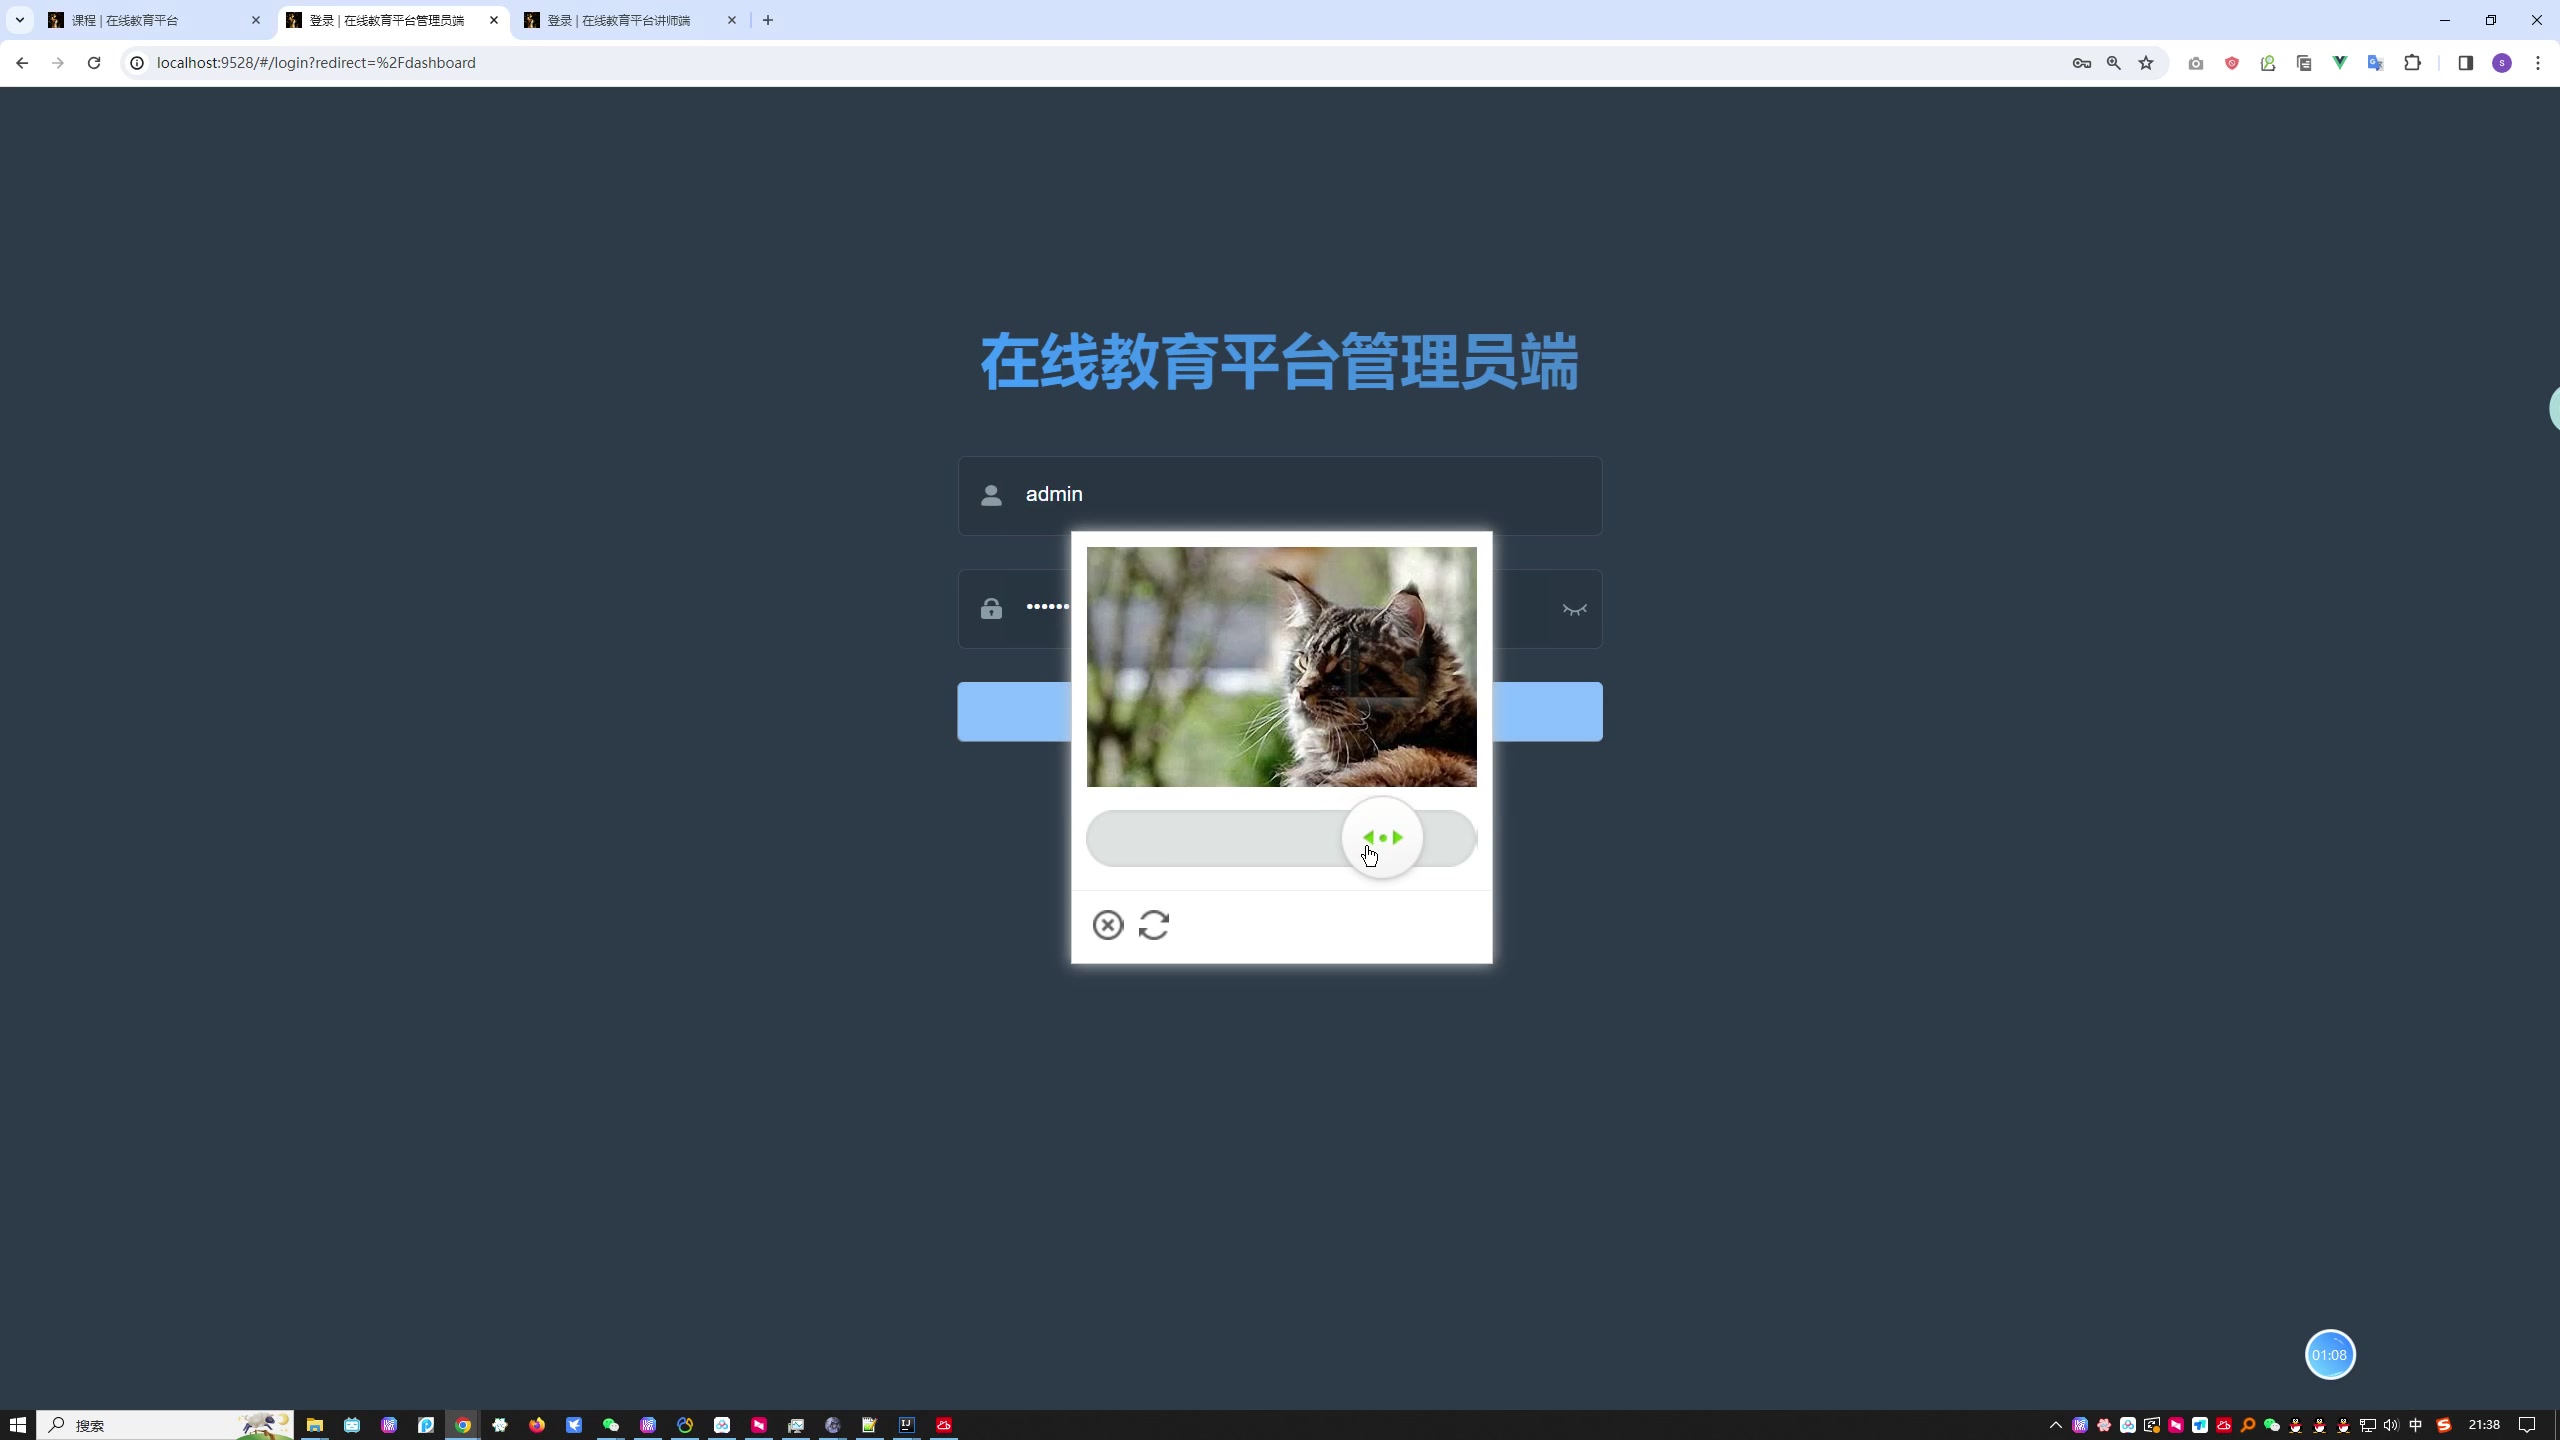Open the Vue devtools extension

[x=2340, y=63]
